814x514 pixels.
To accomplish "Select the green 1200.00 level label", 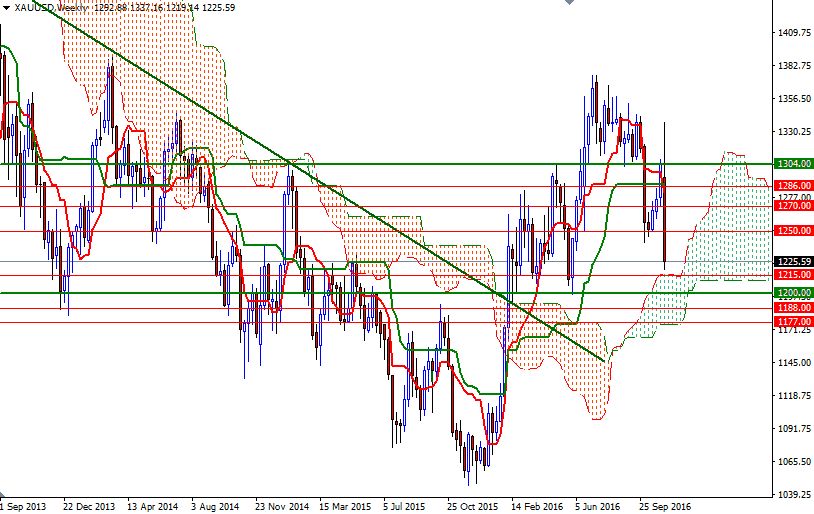I will tap(792, 293).
